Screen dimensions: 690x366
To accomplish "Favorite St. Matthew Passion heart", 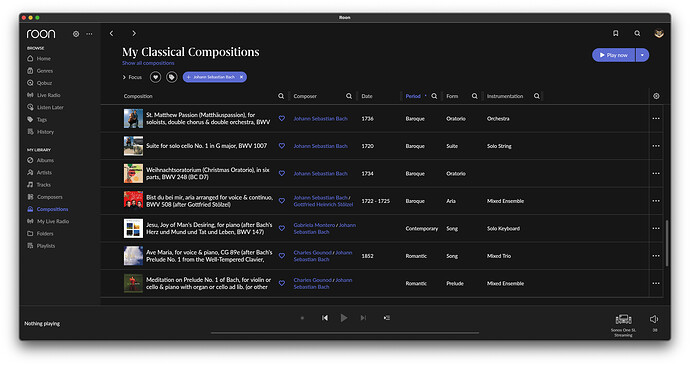I will [282, 118].
